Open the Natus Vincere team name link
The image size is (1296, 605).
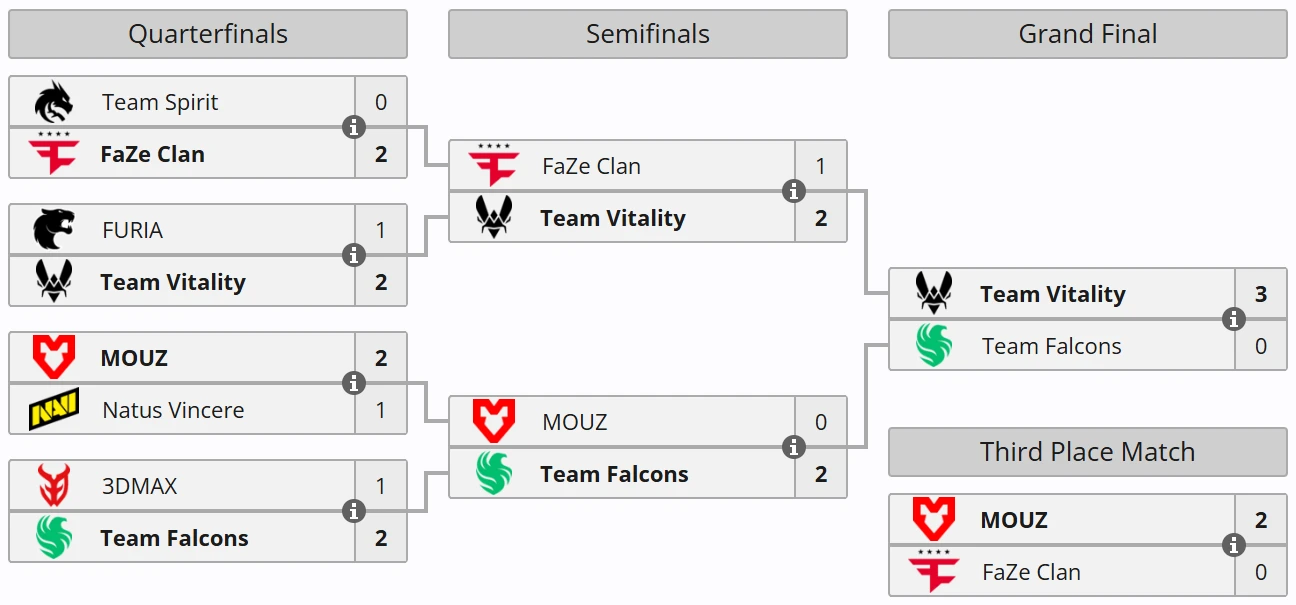(173, 410)
